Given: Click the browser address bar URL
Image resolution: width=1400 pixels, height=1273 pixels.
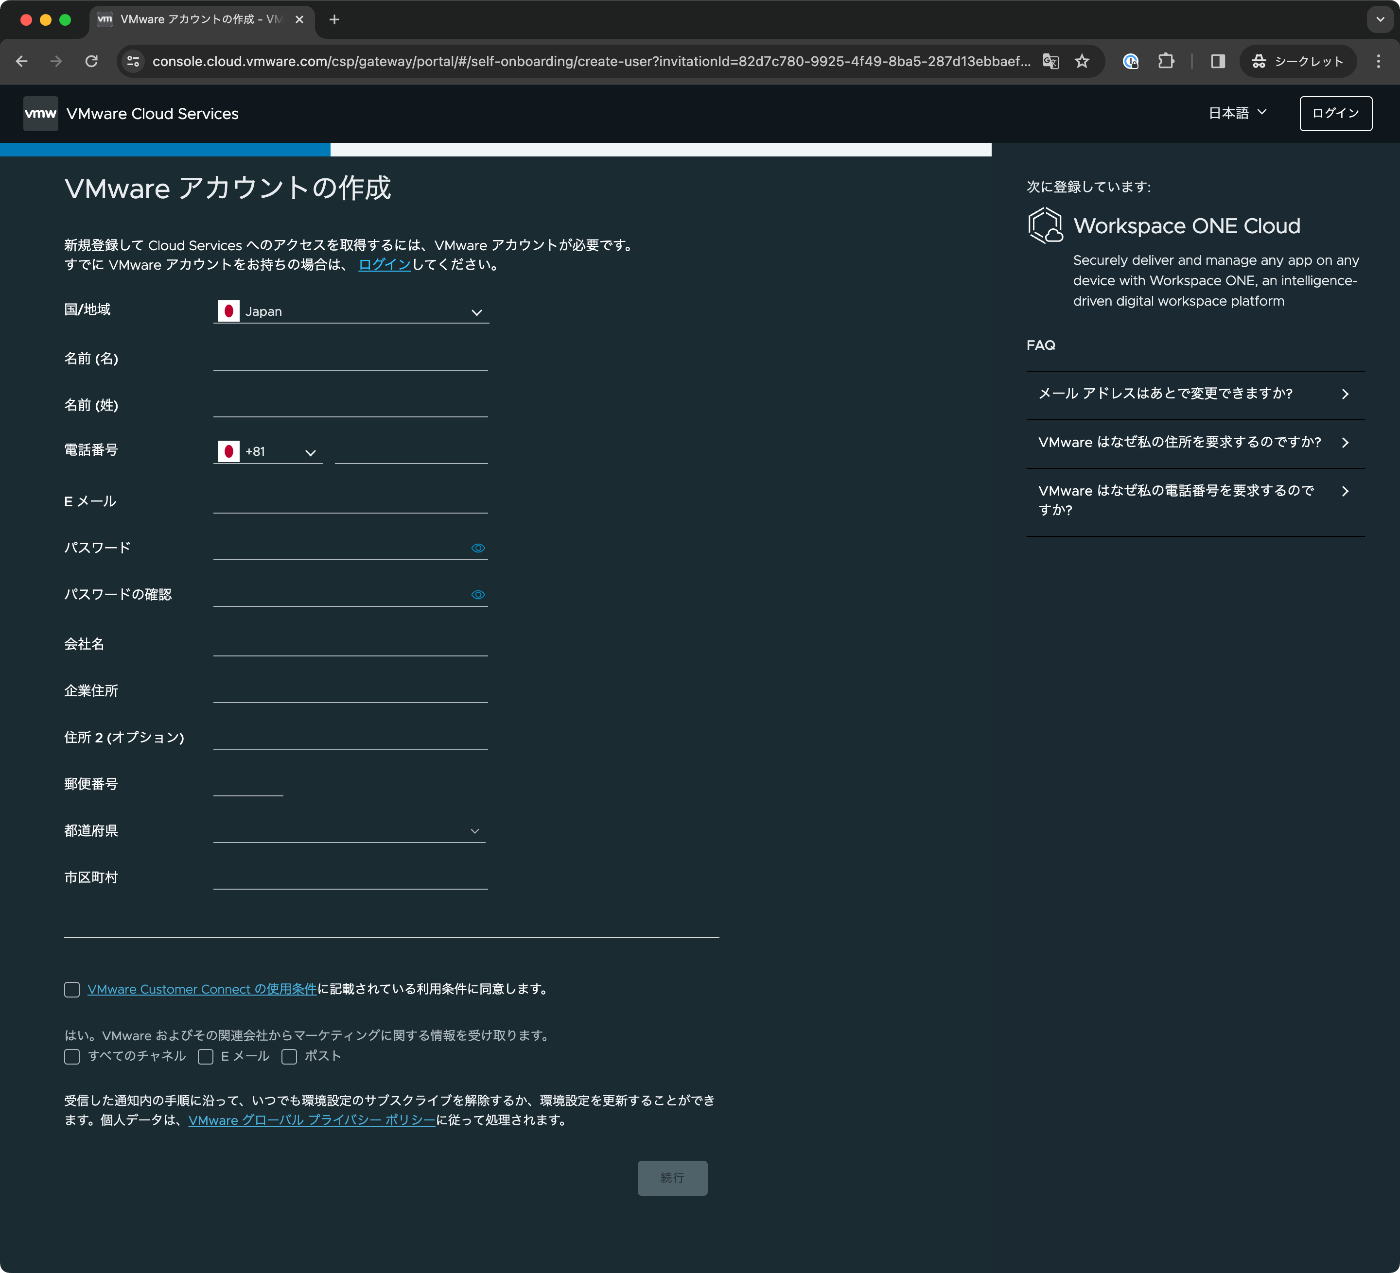Looking at the screenshot, I should (x=591, y=61).
